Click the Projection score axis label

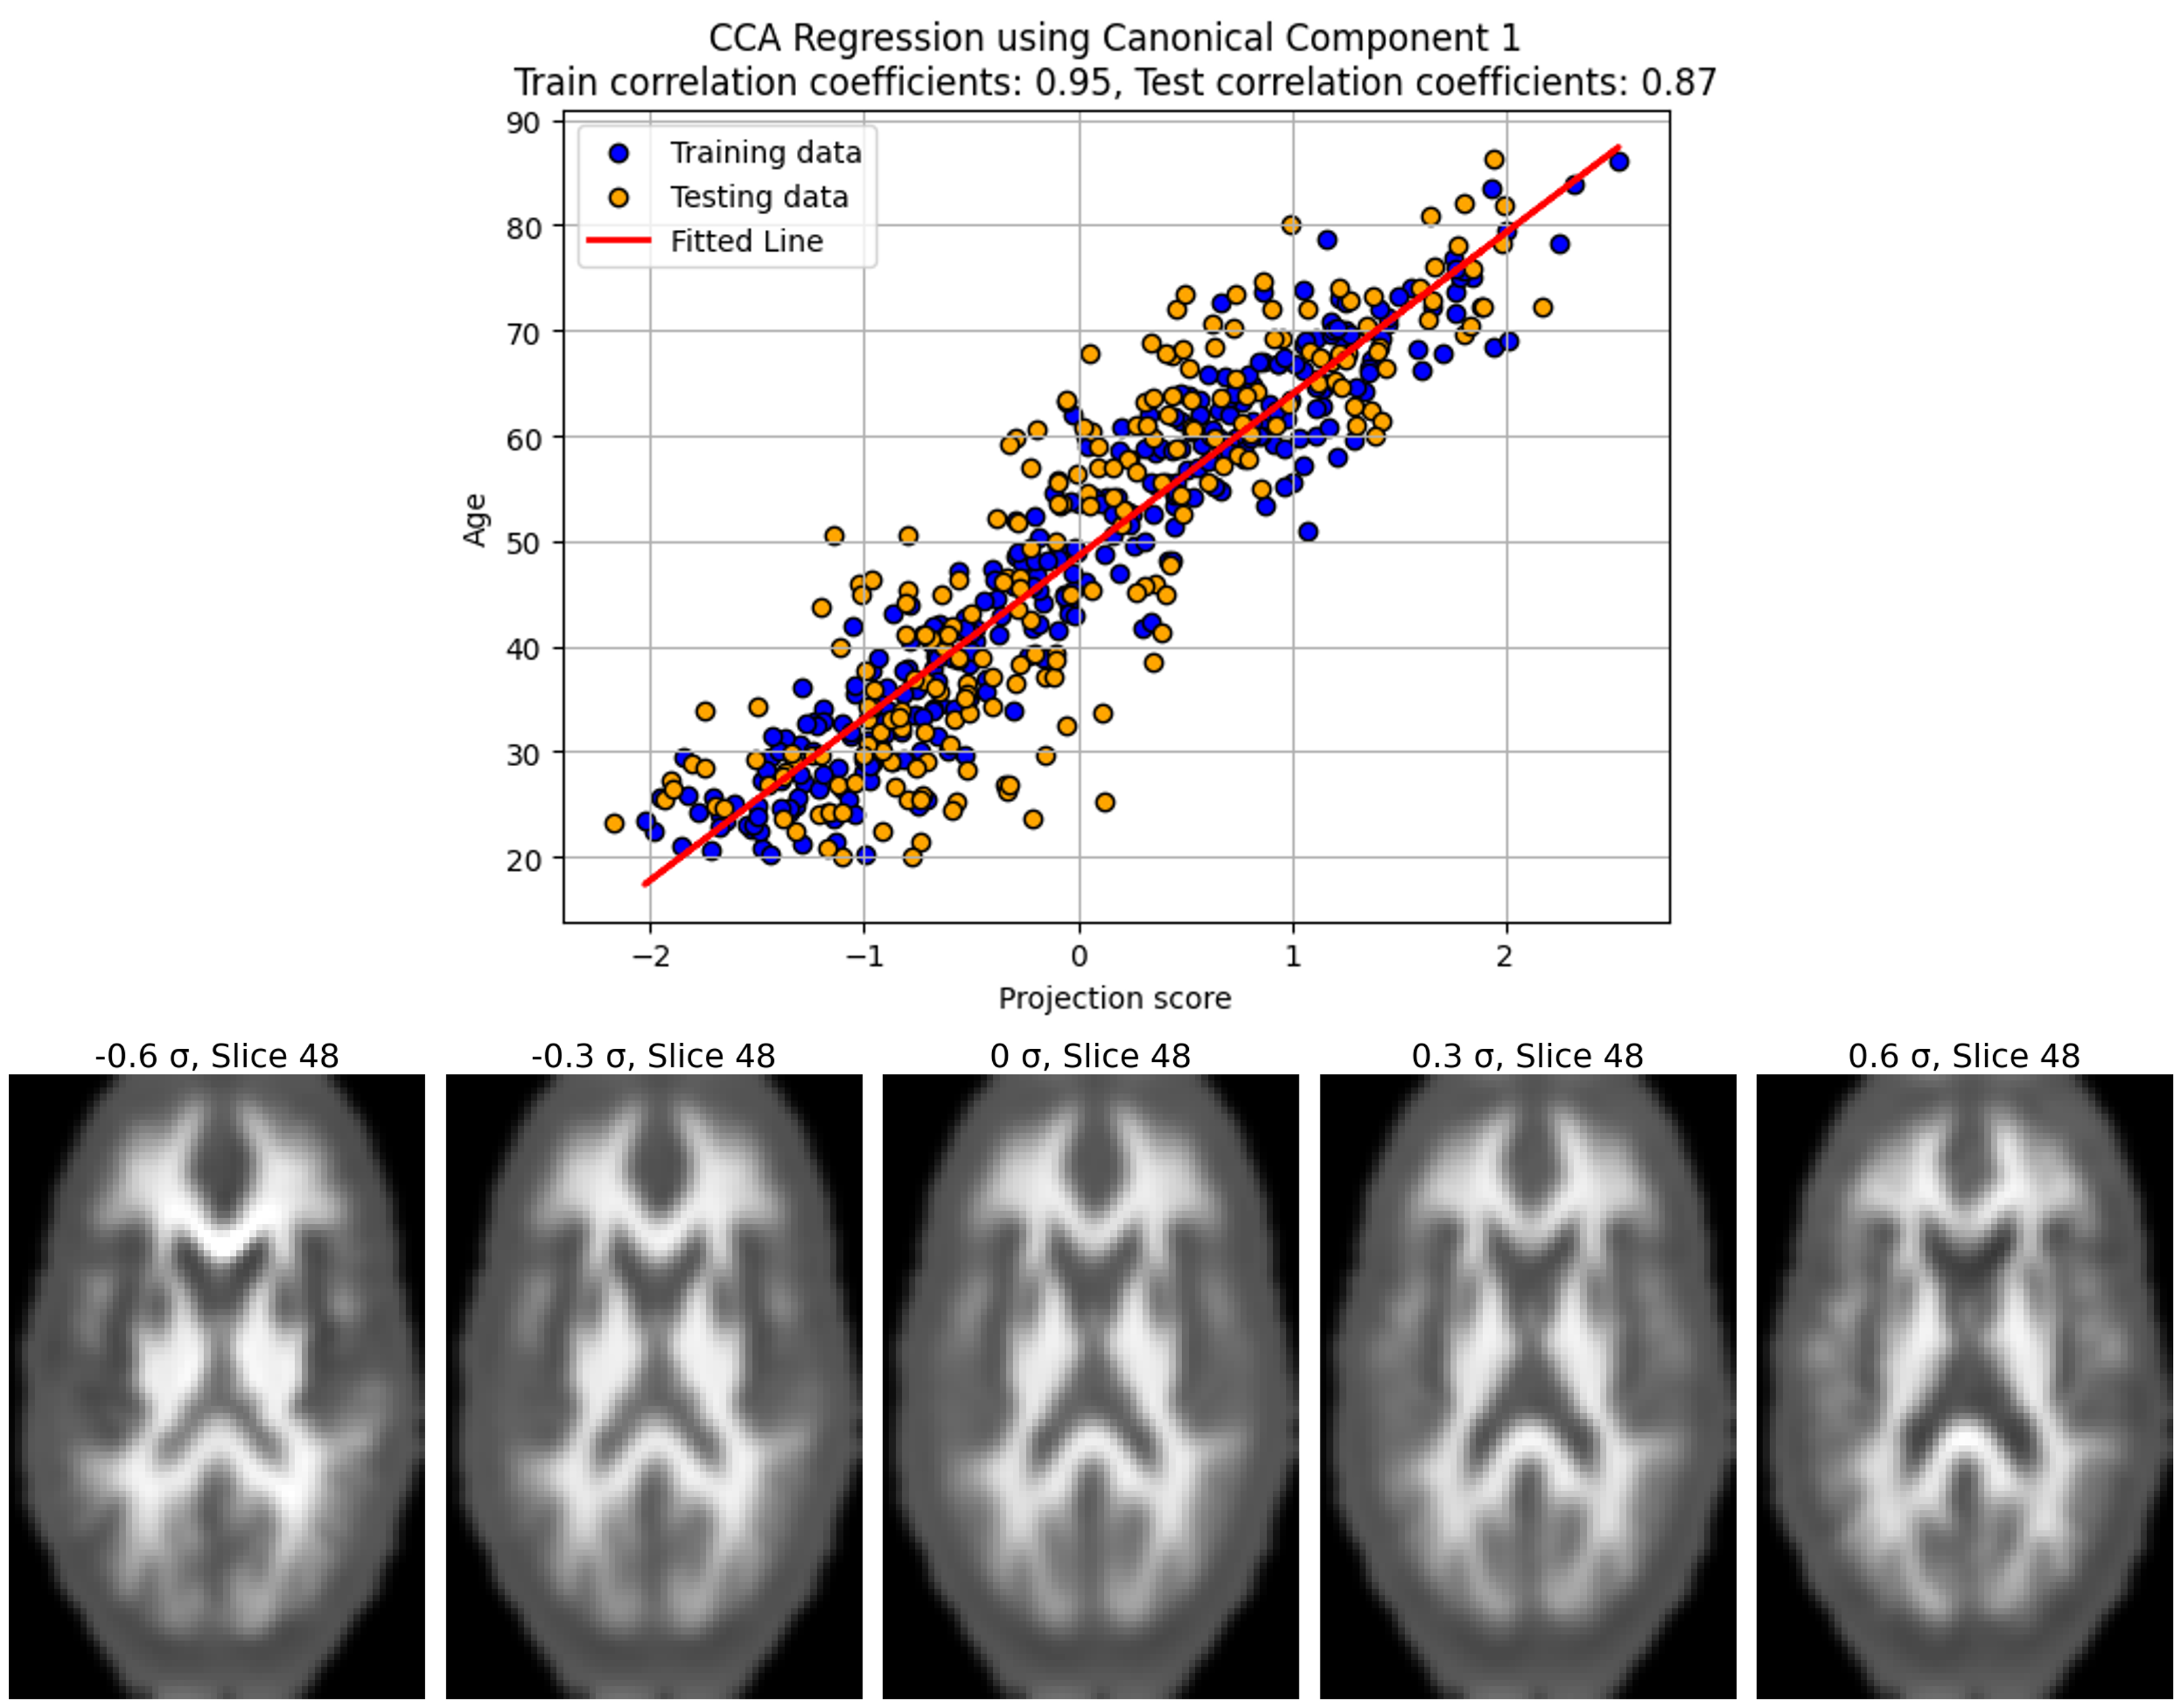(x=1114, y=998)
